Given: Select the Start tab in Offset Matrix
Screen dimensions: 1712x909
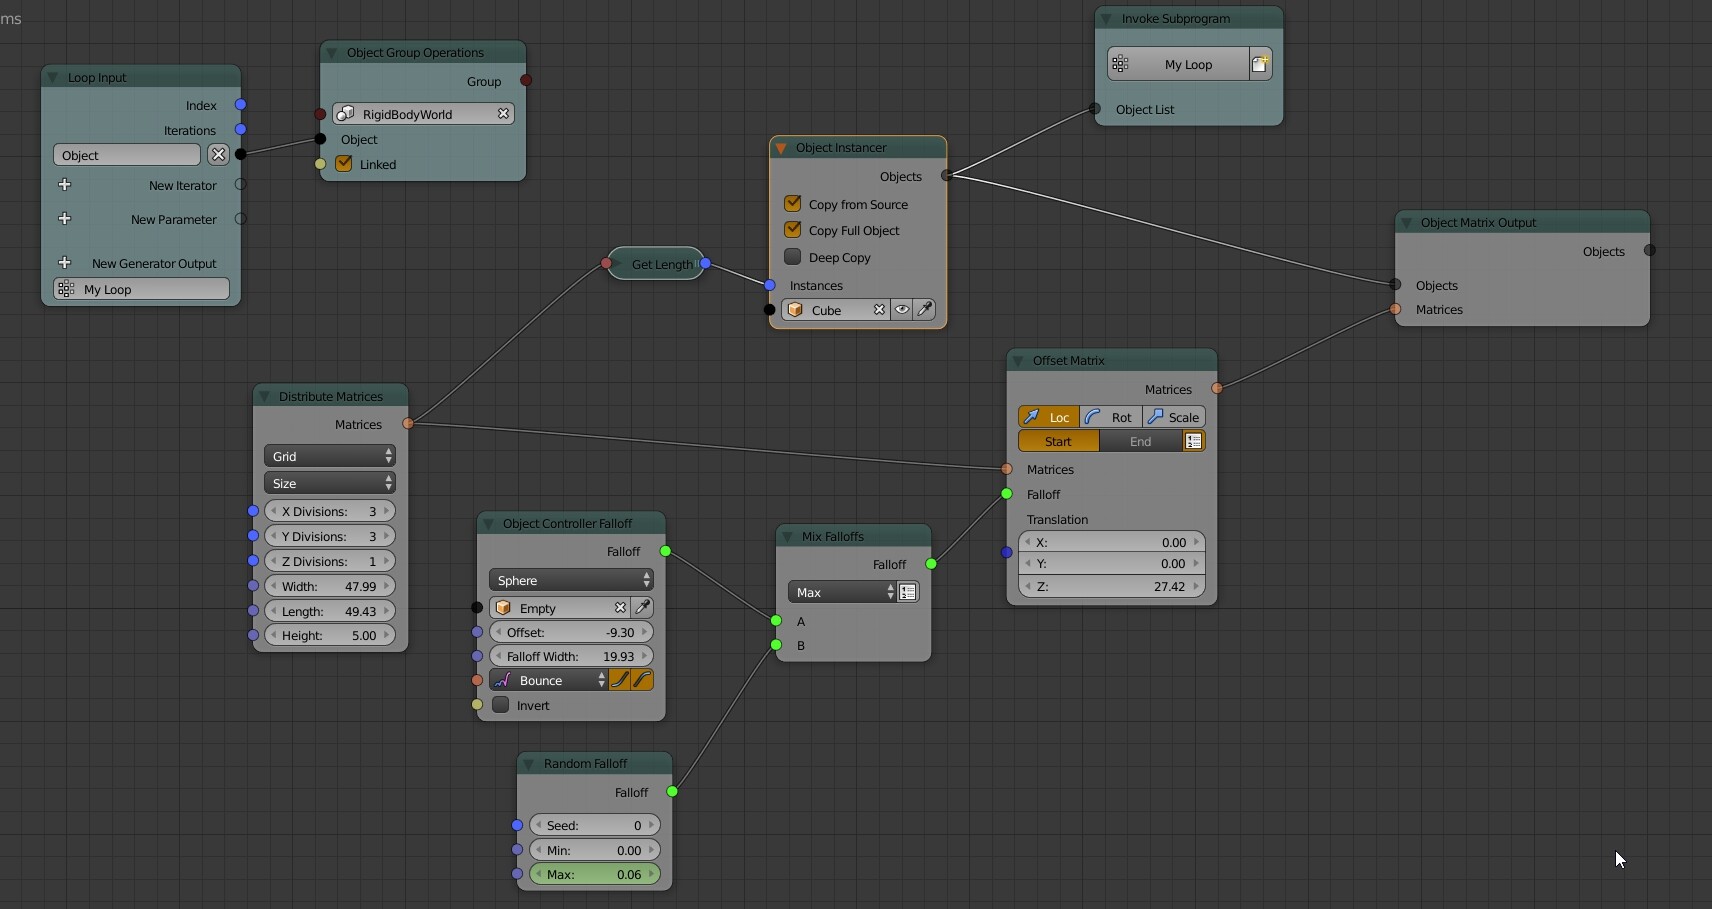Looking at the screenshot, I should (x=1058, y=441).
